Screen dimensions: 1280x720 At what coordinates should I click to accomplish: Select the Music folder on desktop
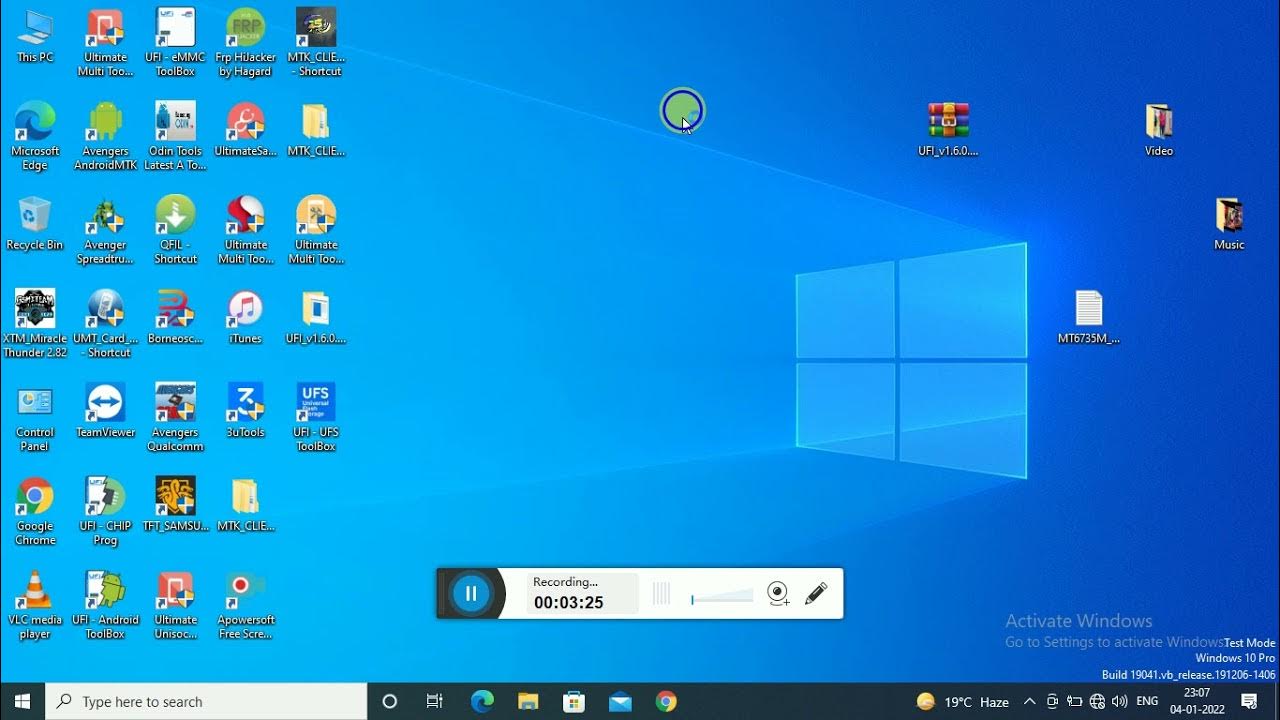tap(1229, 224)
